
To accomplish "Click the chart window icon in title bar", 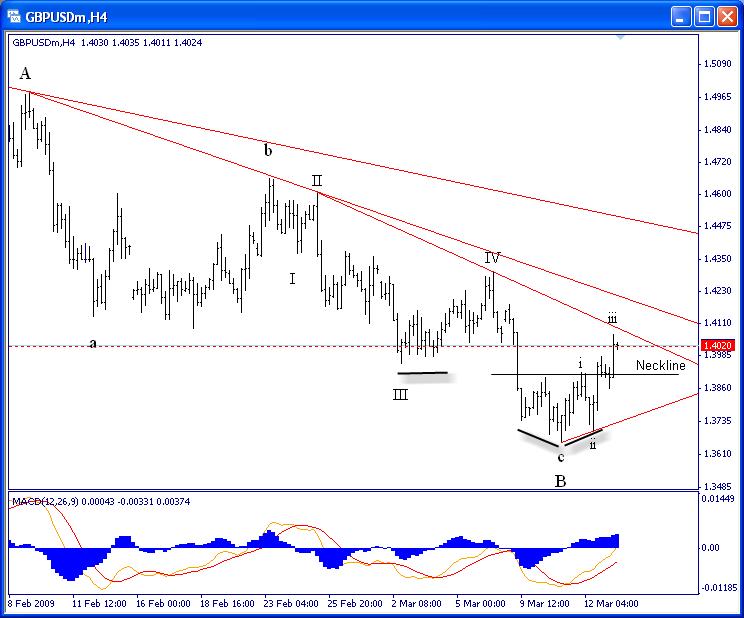I will (x=14, y=17).
